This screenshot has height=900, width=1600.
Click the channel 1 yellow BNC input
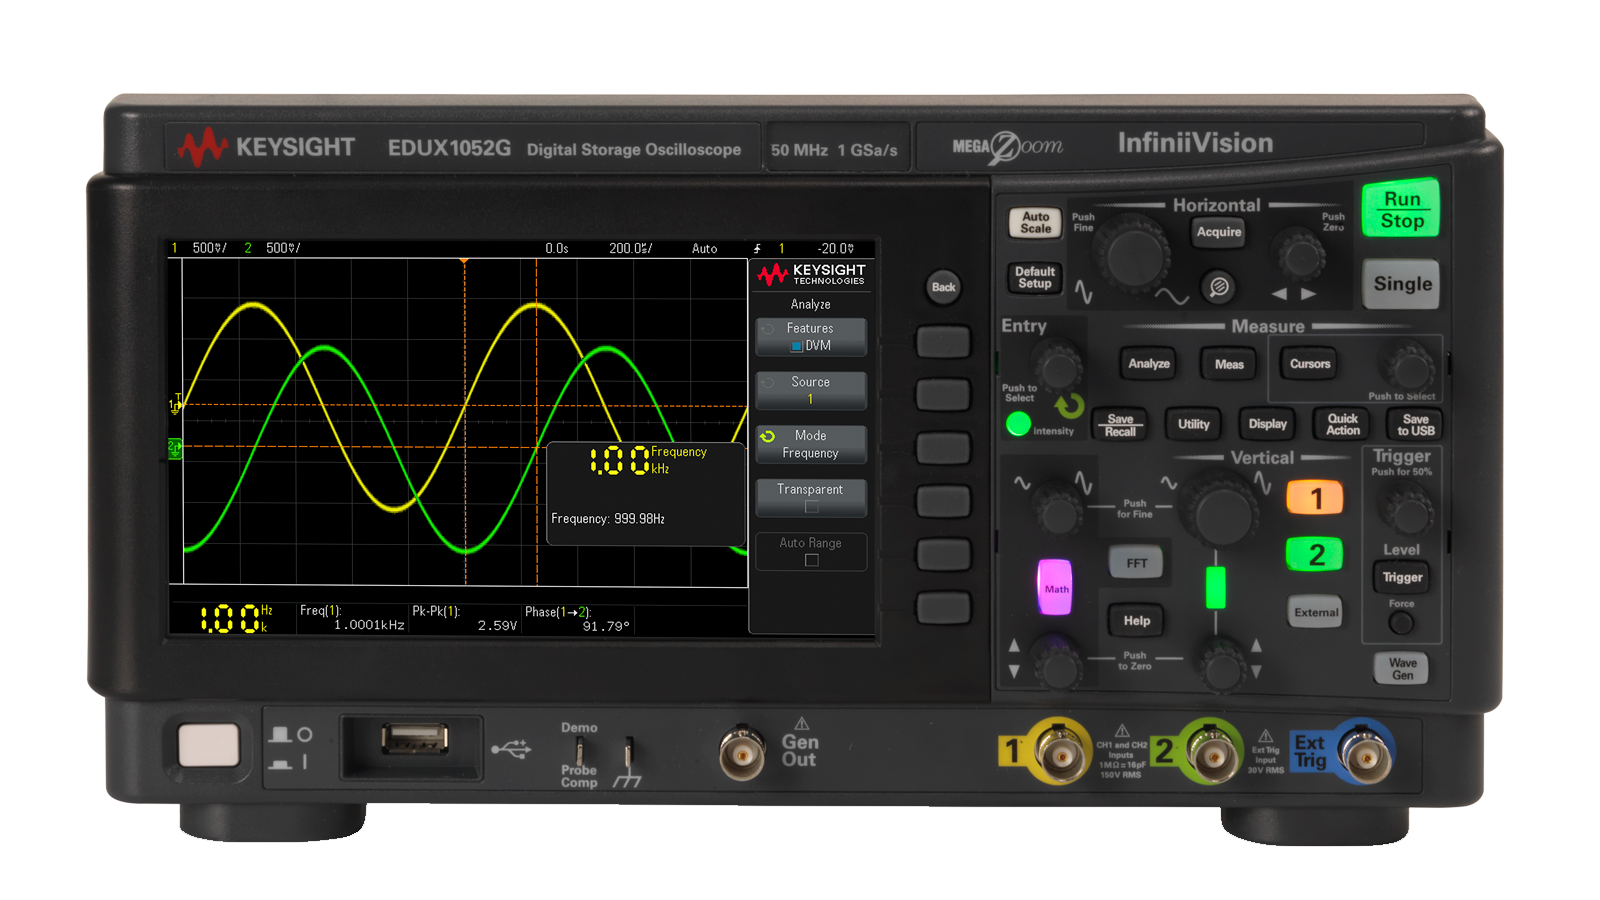tap(1060, 752)
